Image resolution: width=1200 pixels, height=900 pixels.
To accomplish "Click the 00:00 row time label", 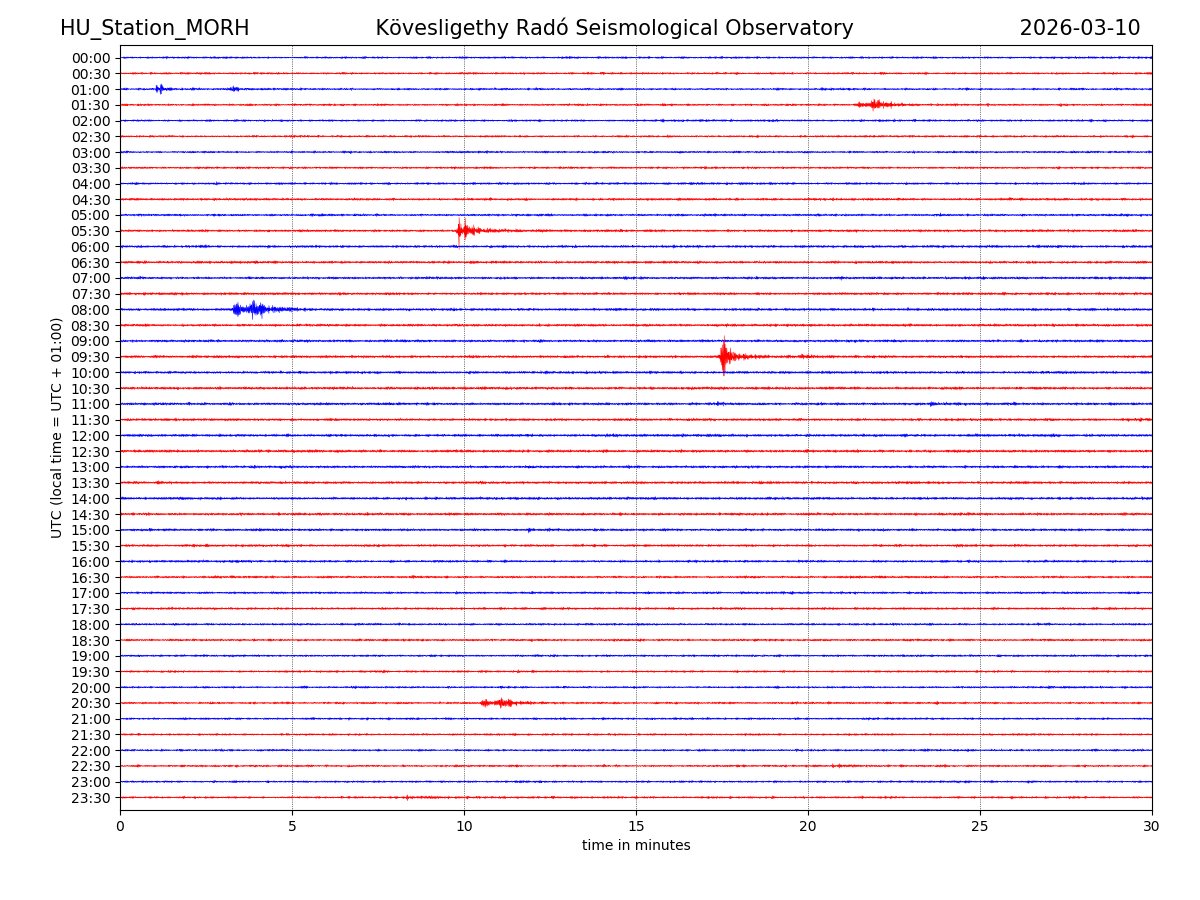I will click(x=91, y=58).
